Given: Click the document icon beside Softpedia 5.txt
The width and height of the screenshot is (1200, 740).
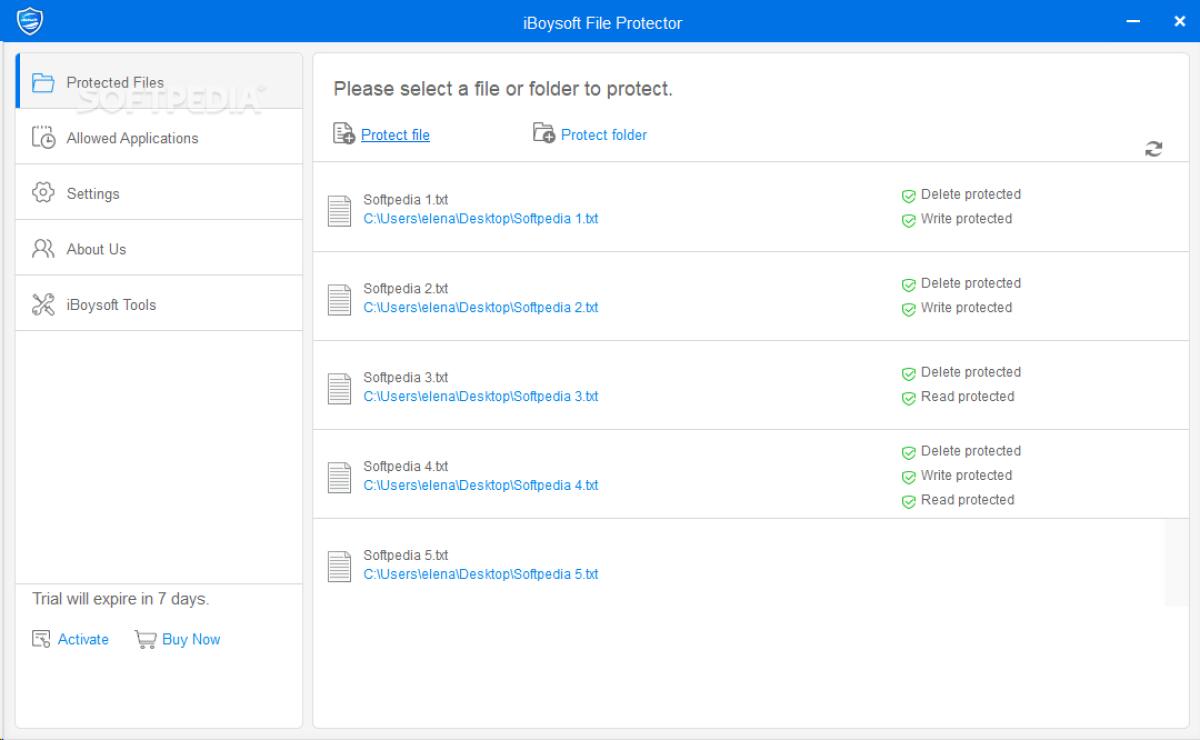Looking at the screenshot, I should [339, 564].
